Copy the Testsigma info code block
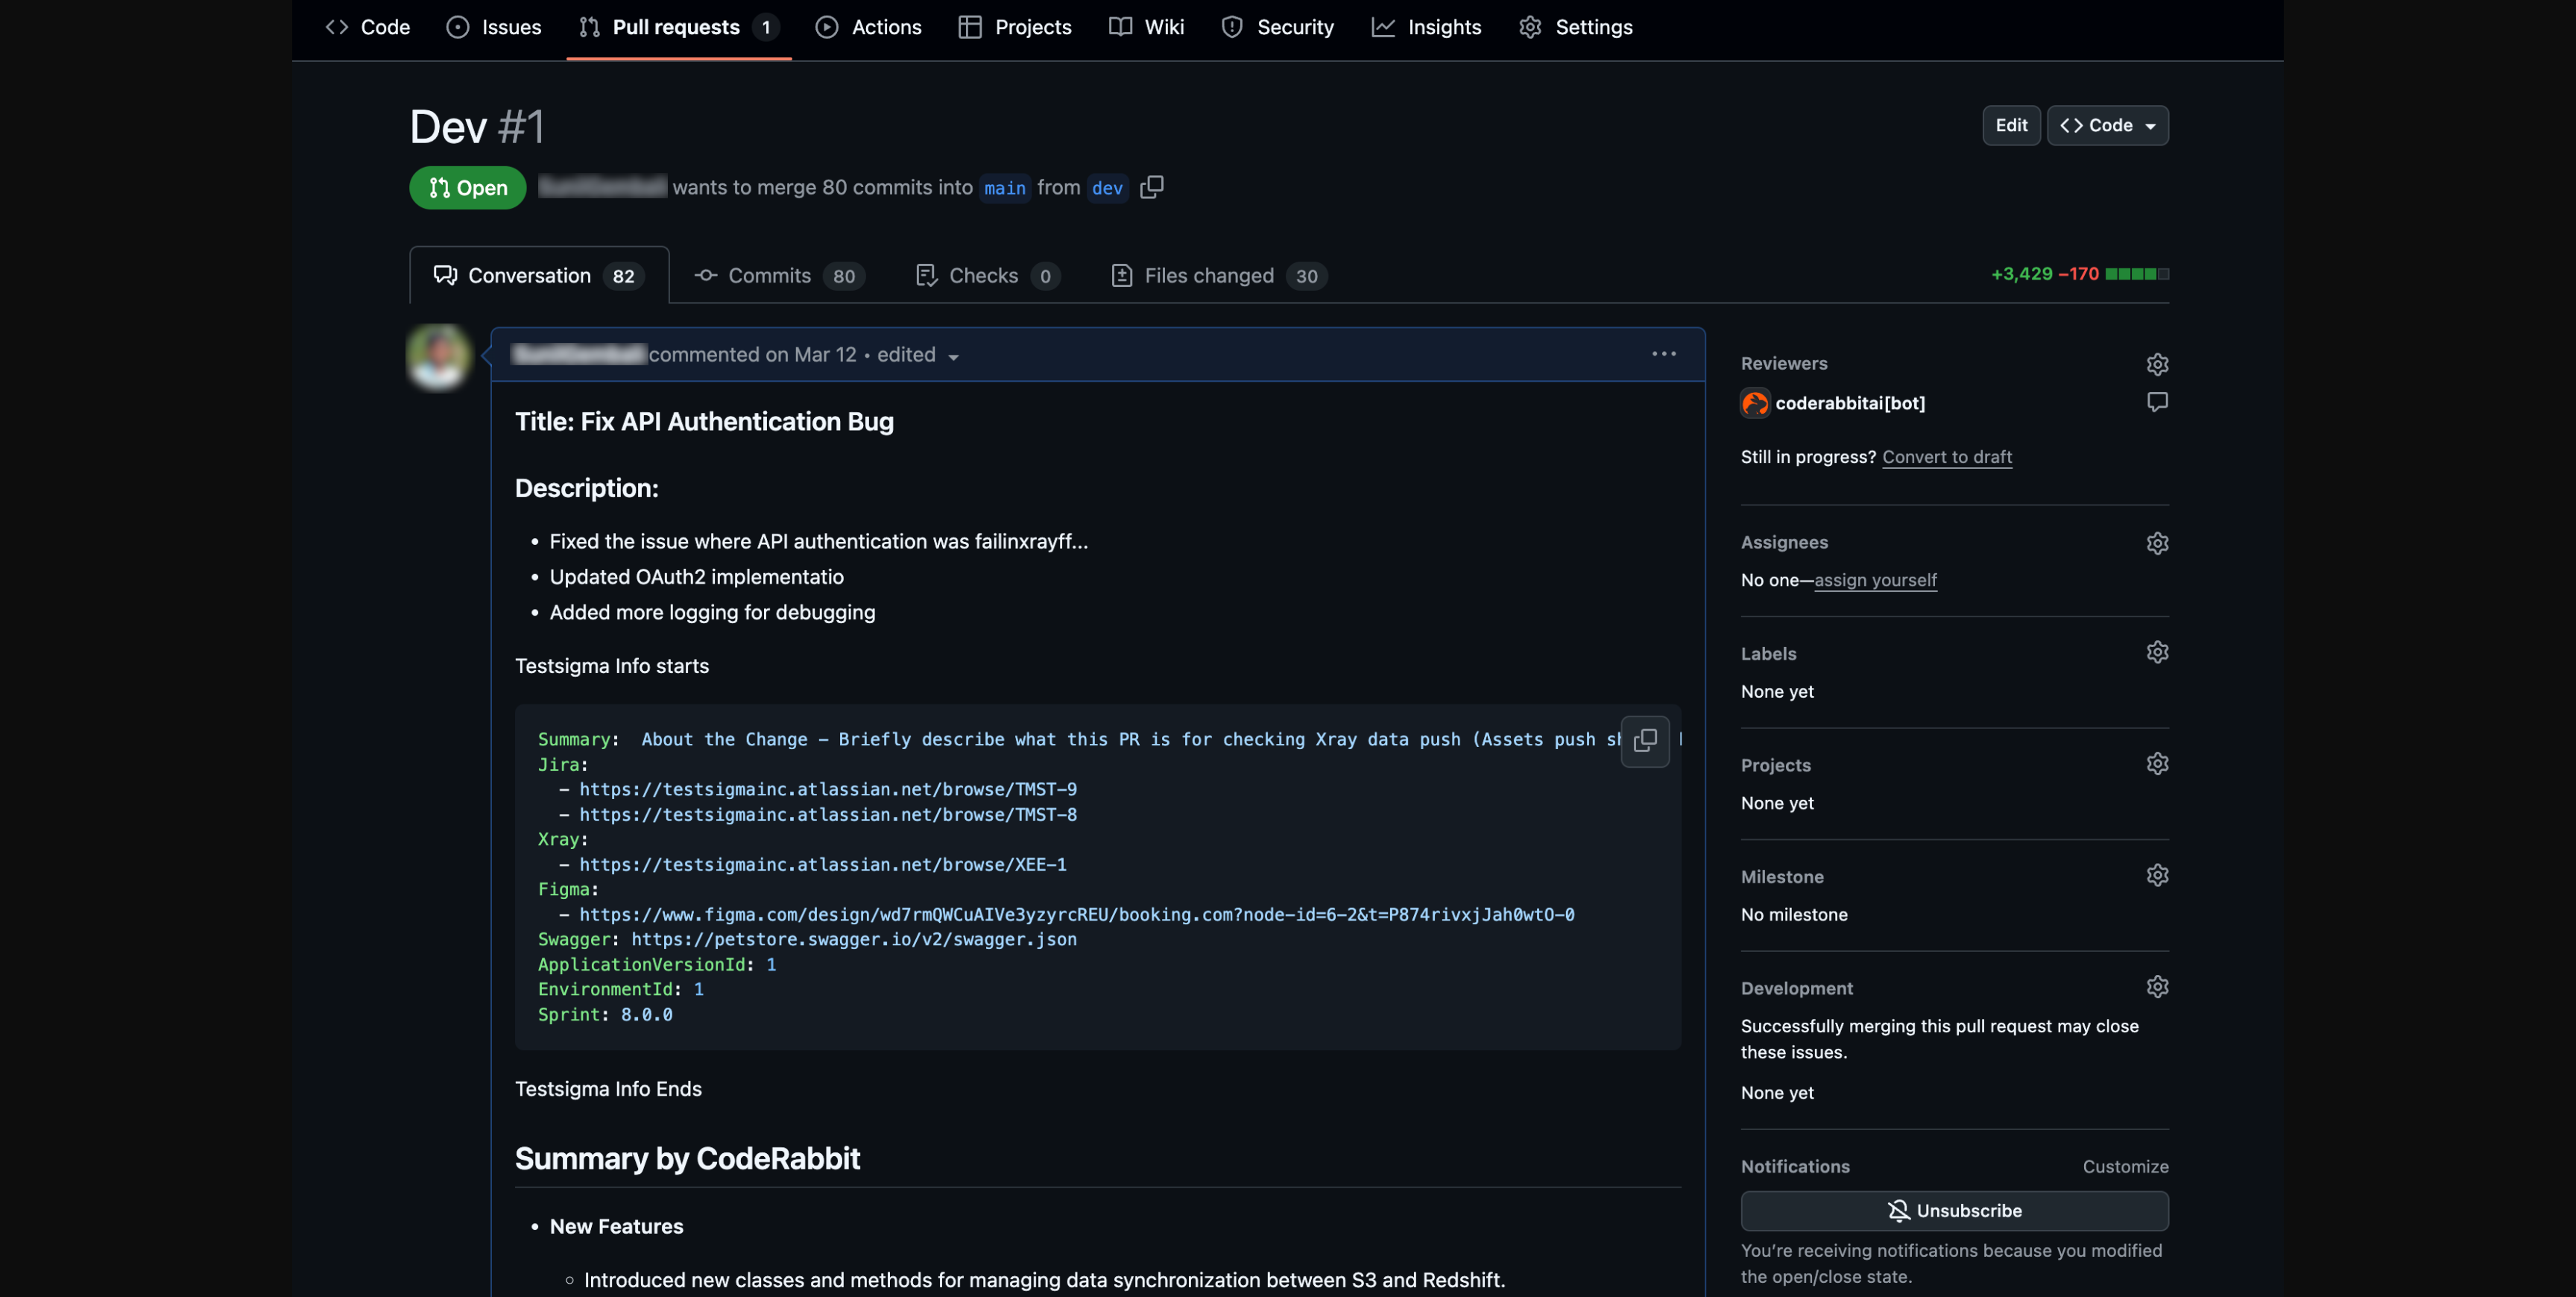Viewport: 2576px width, 1297px height. pos(1645,741)
